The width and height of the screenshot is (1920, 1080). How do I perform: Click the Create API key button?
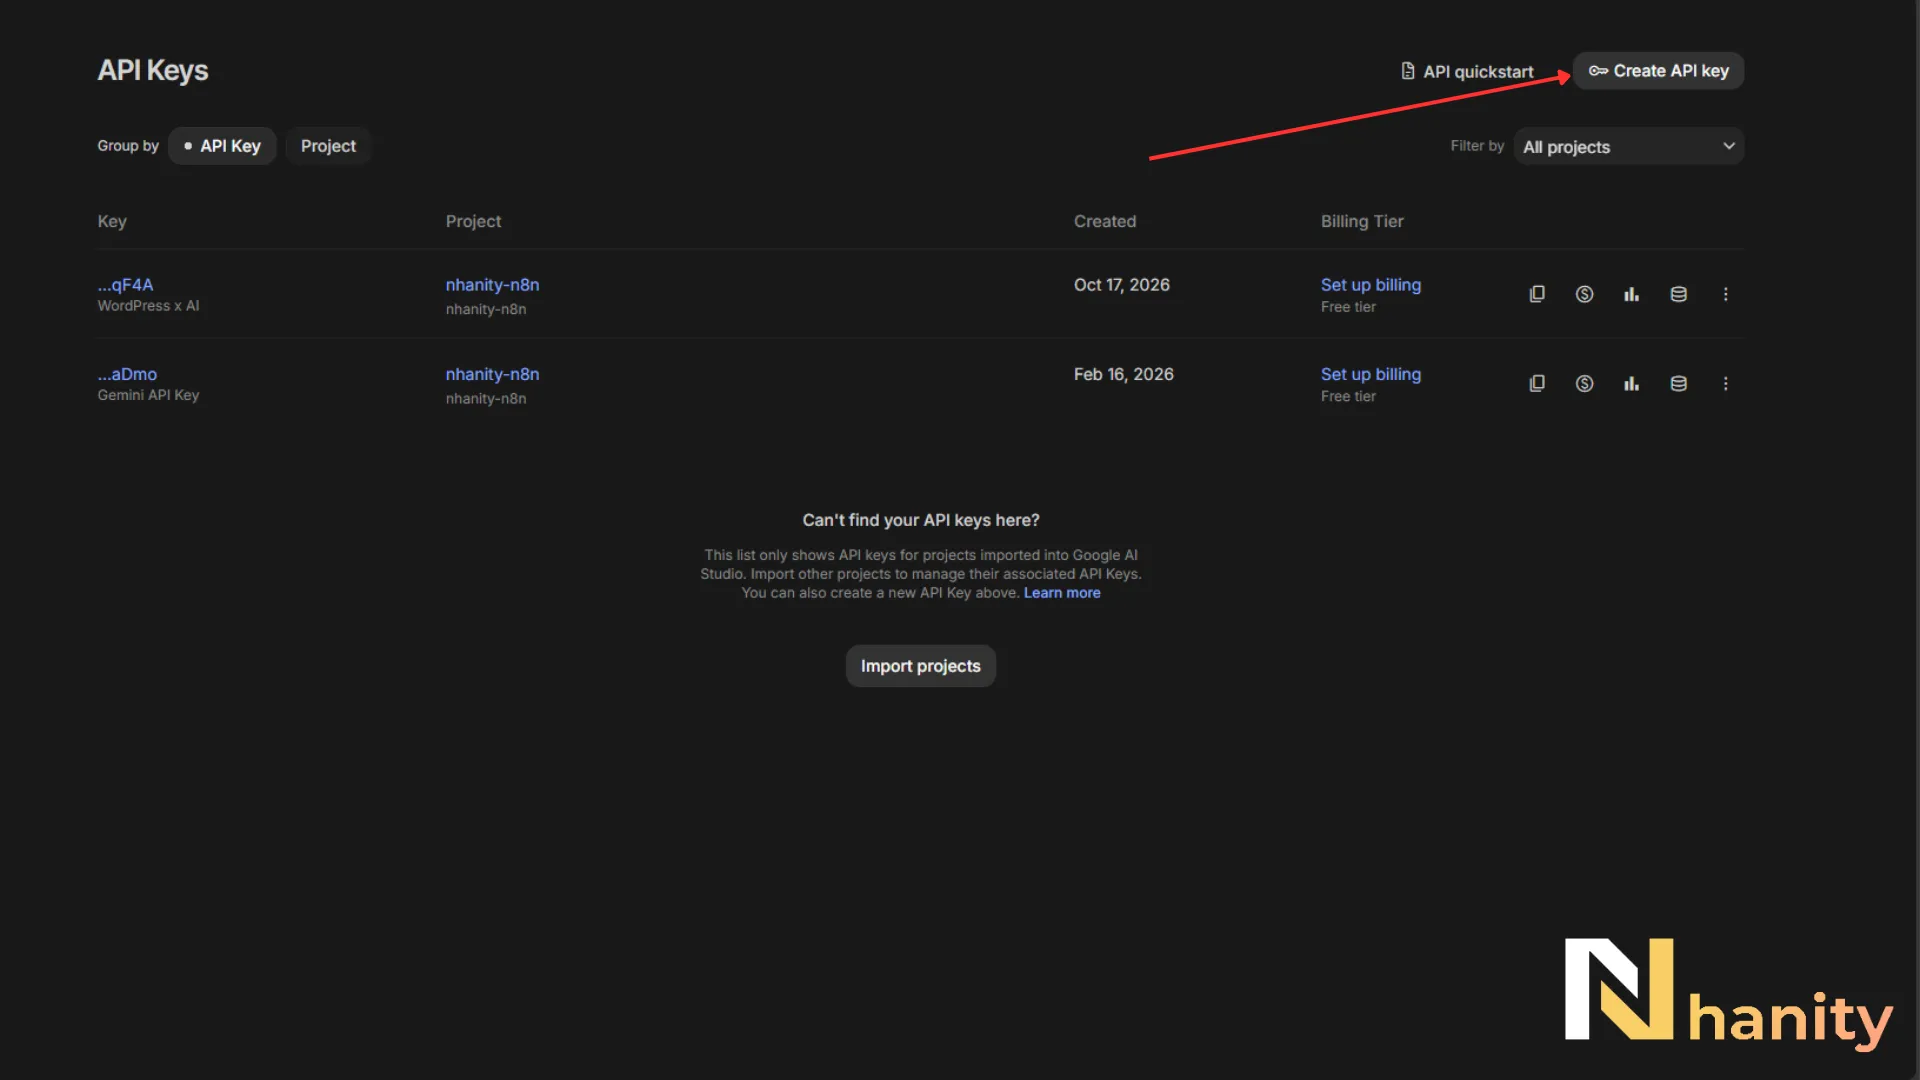click(1658, 71)
